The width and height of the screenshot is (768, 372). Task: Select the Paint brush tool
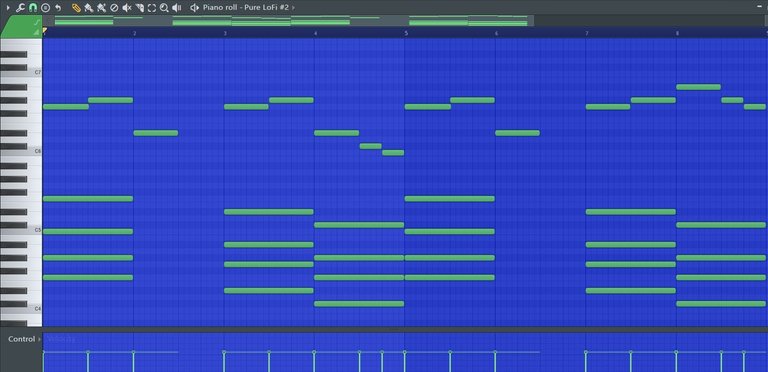(89, 8)
